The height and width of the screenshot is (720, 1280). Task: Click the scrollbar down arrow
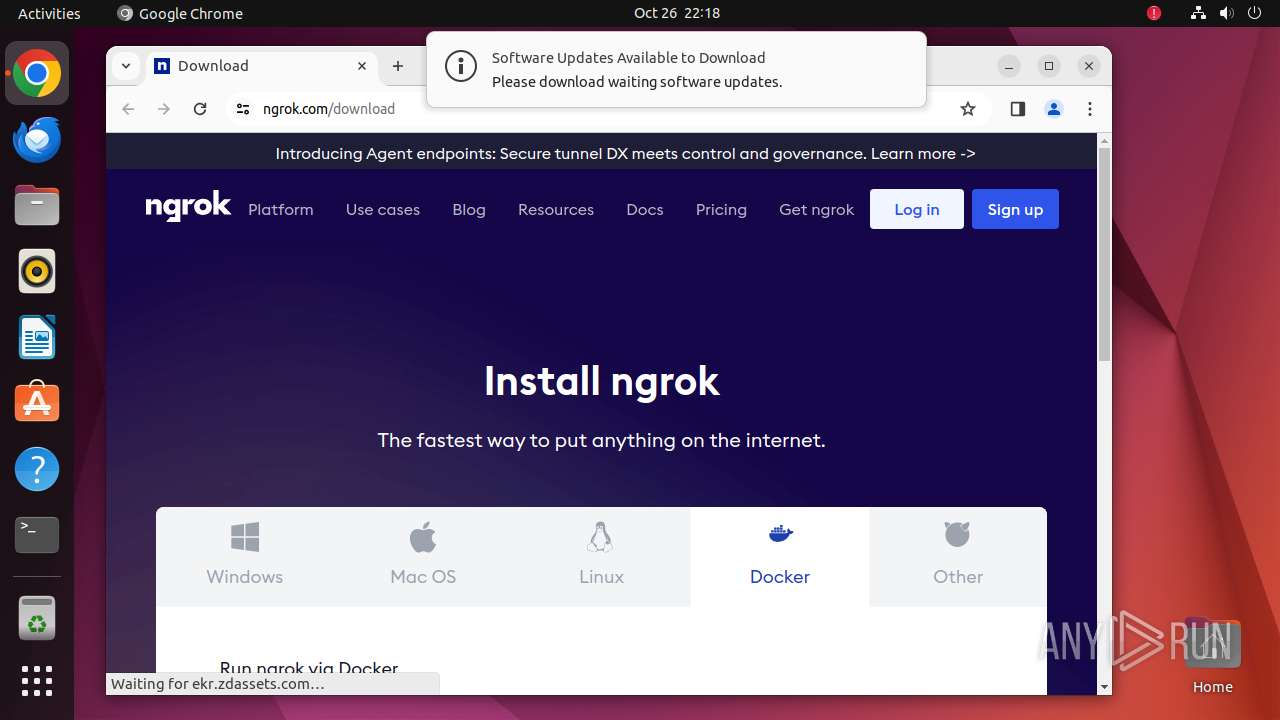(x=1104, y=687)
